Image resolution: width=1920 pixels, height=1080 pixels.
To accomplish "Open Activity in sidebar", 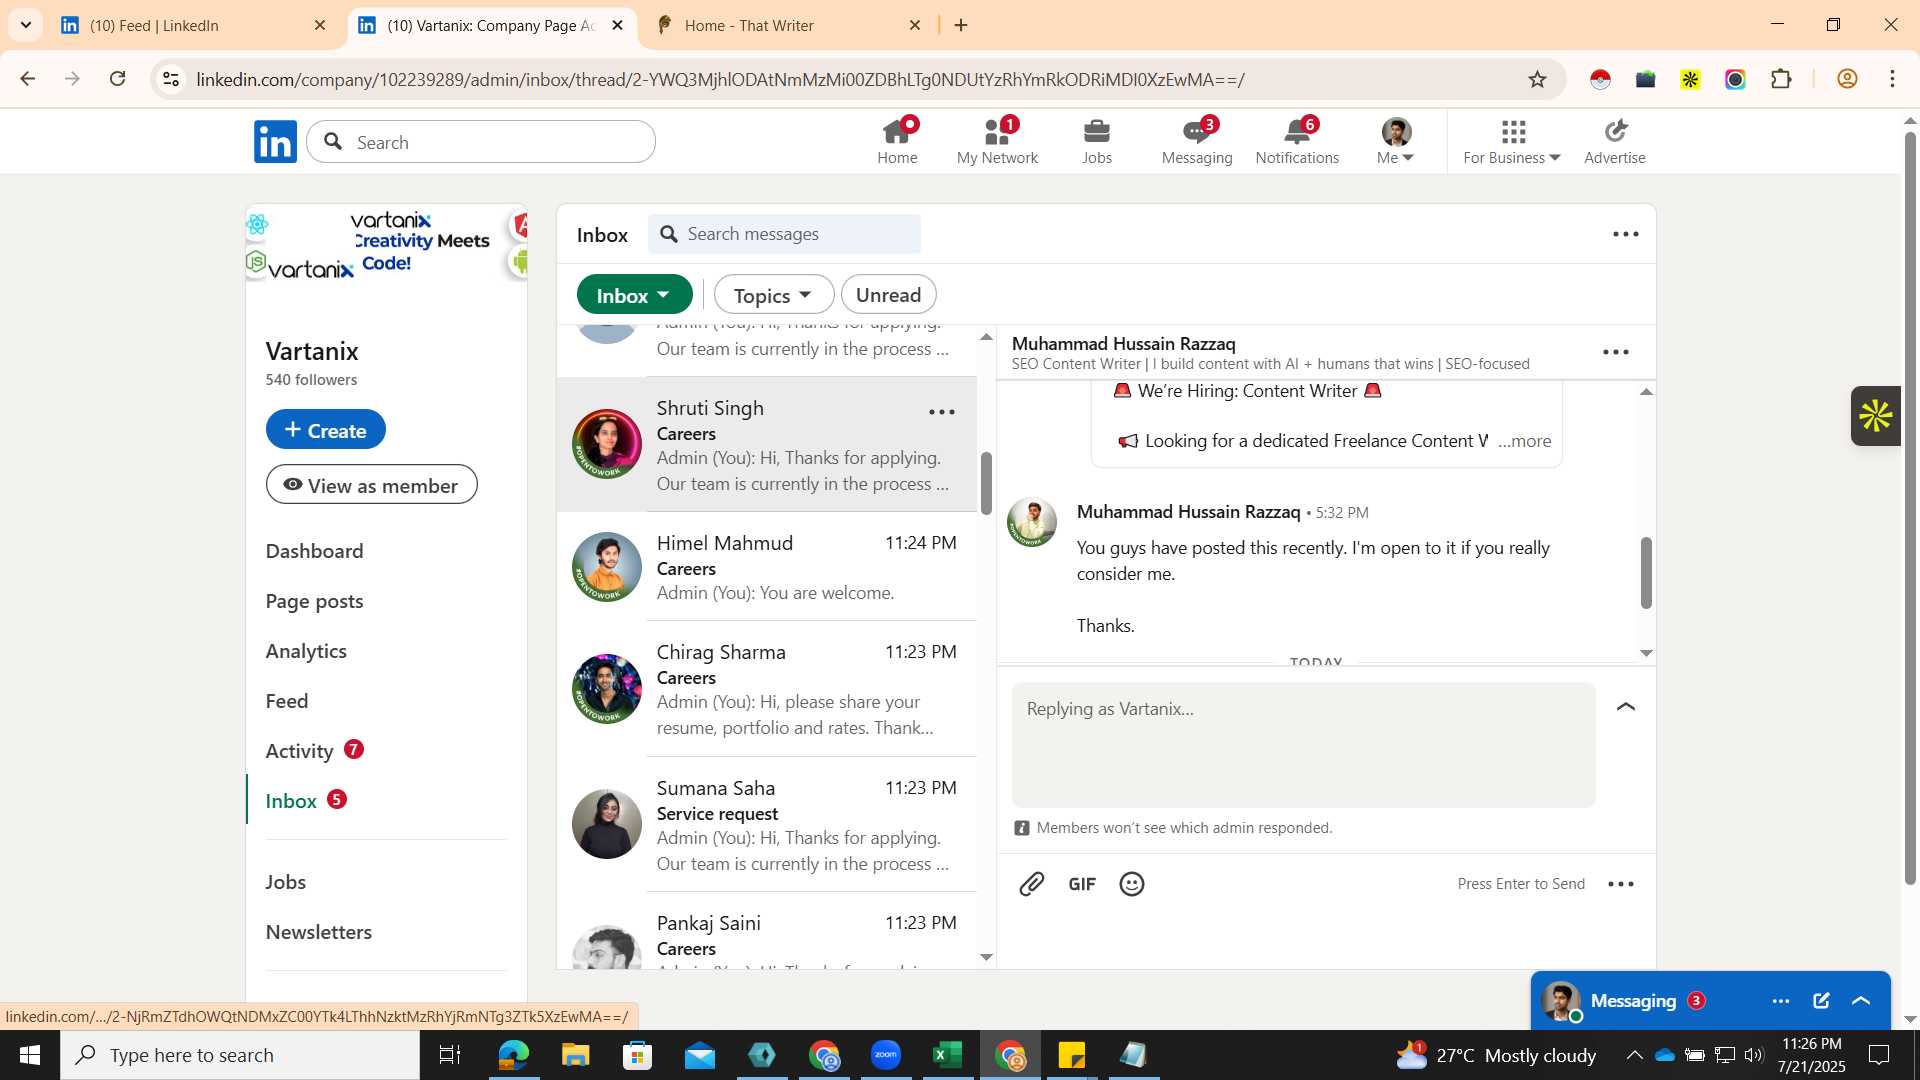I will pyautogui.click(x=299, y=751).
